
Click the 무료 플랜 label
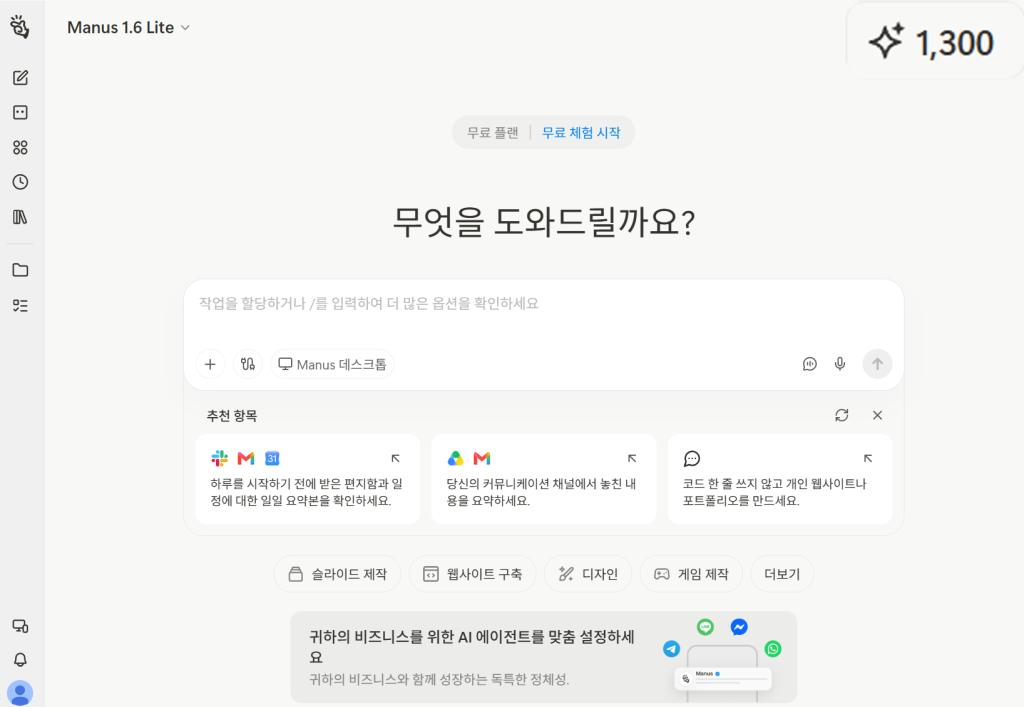(x=492, y=133)
